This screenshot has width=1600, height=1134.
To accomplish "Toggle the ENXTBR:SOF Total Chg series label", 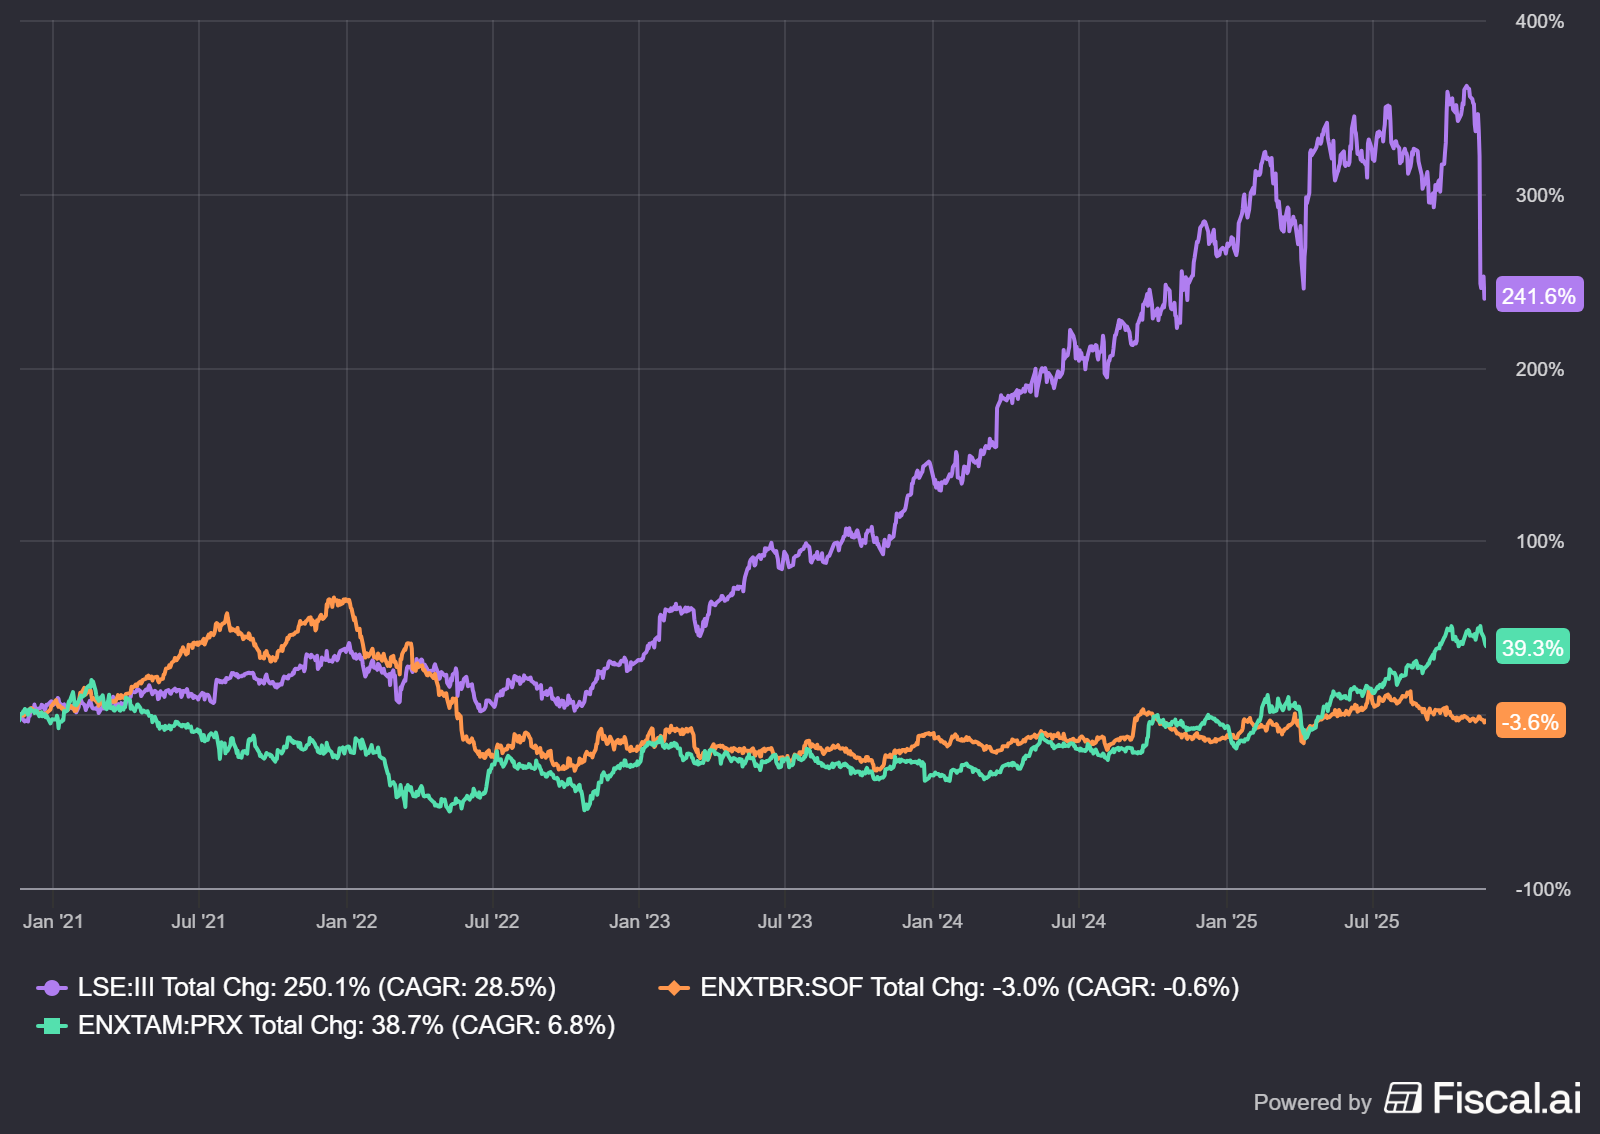I will [x=969, y=988].
